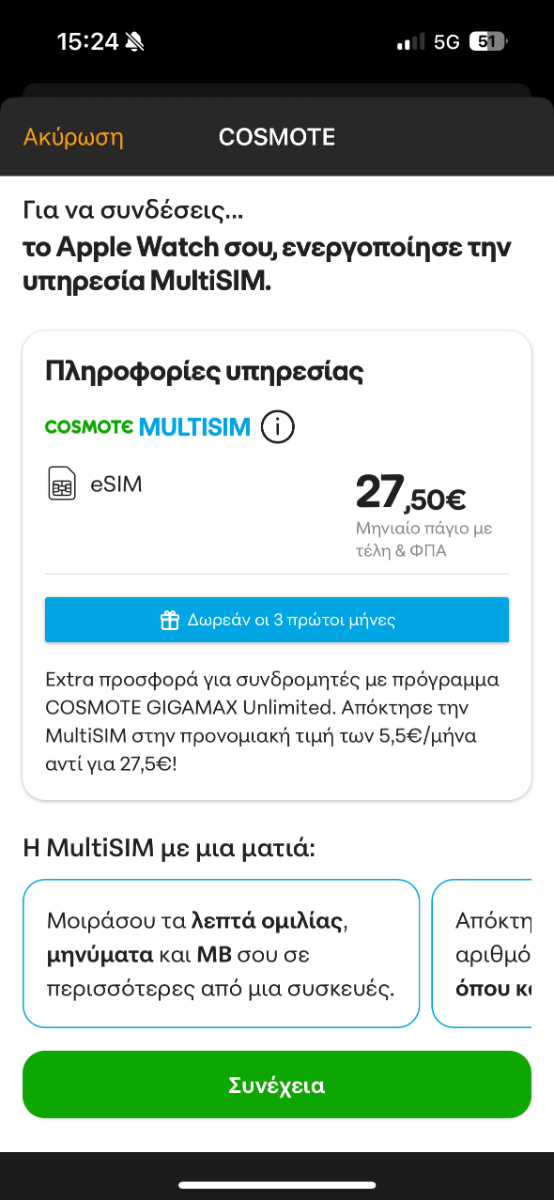Tap the MultiSIM info circle icon

tap(278, 427)
